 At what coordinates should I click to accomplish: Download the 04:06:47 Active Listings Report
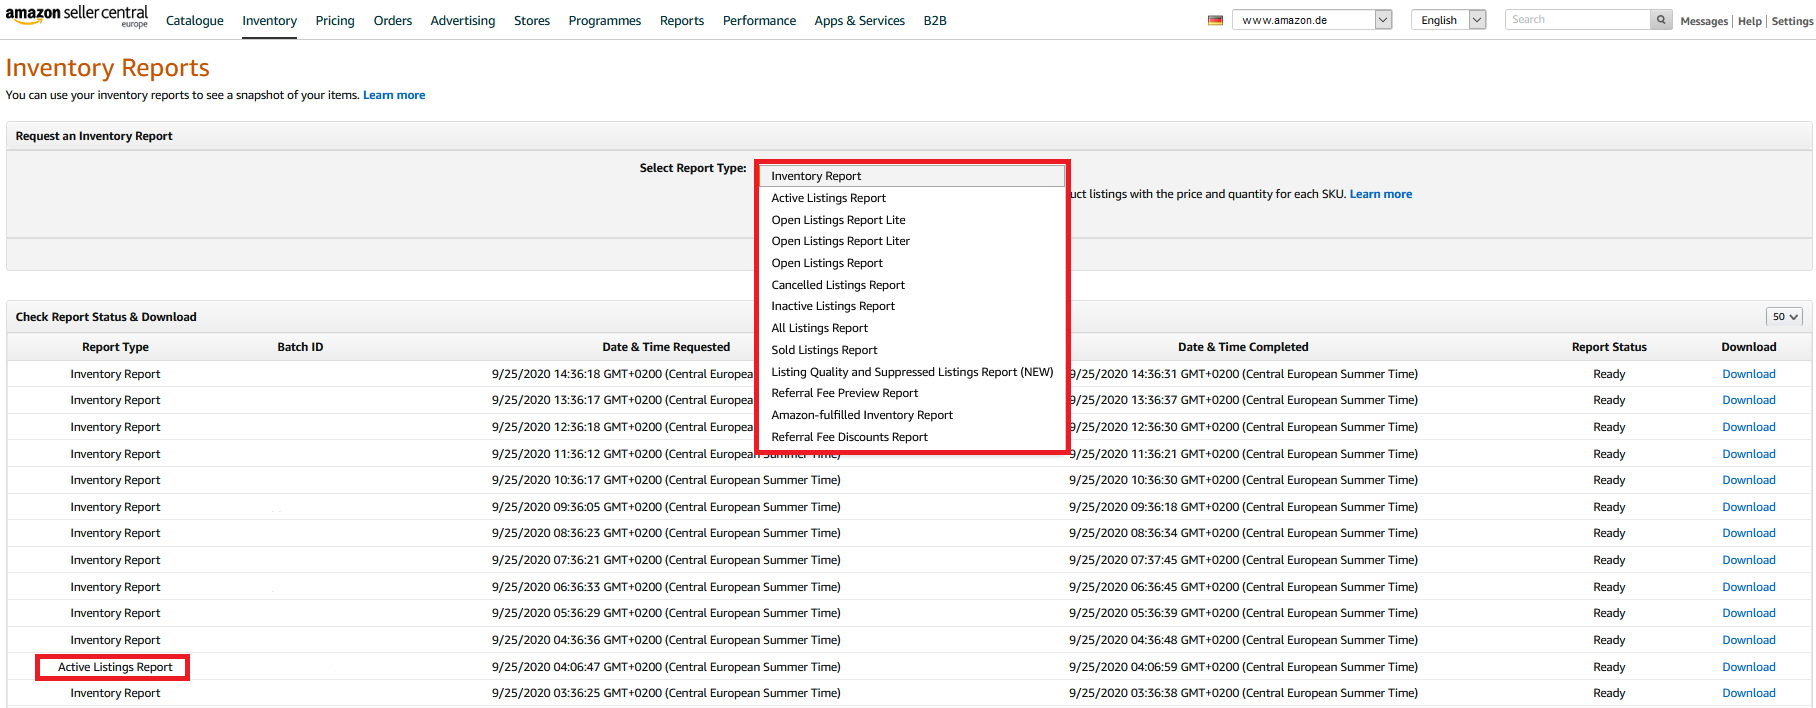pyautogui.click(x=1749, y=667)
